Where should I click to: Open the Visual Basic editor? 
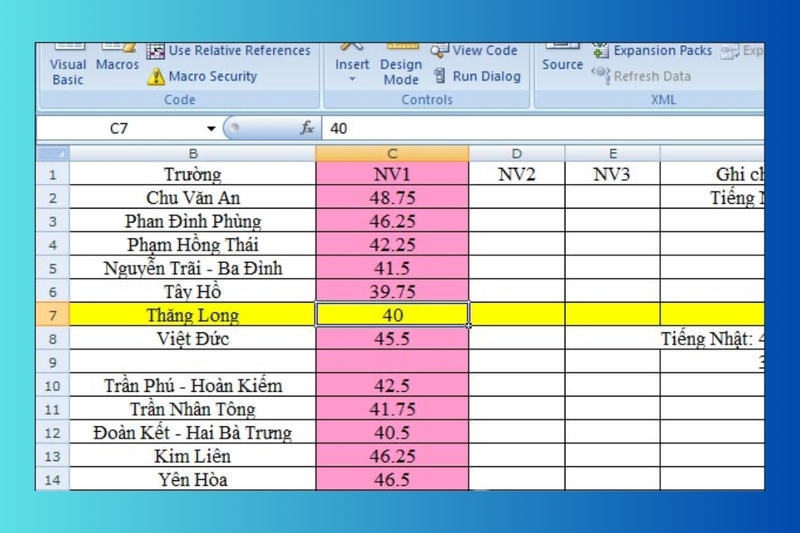pos(68,65)
